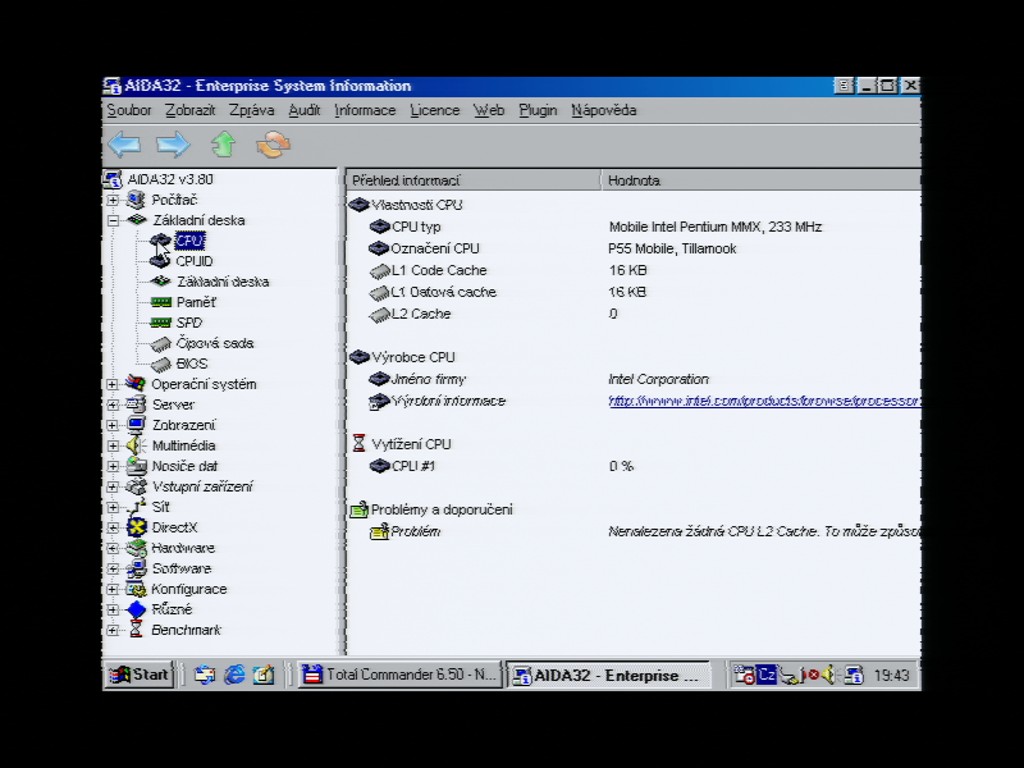
Task: Click the BIOS chip icon
Action: click(x=161, y=364)
